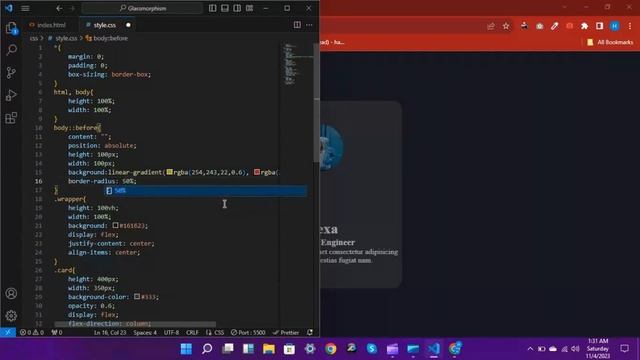
Task: Go forward in VS Code navigation history
Action: 72,8
